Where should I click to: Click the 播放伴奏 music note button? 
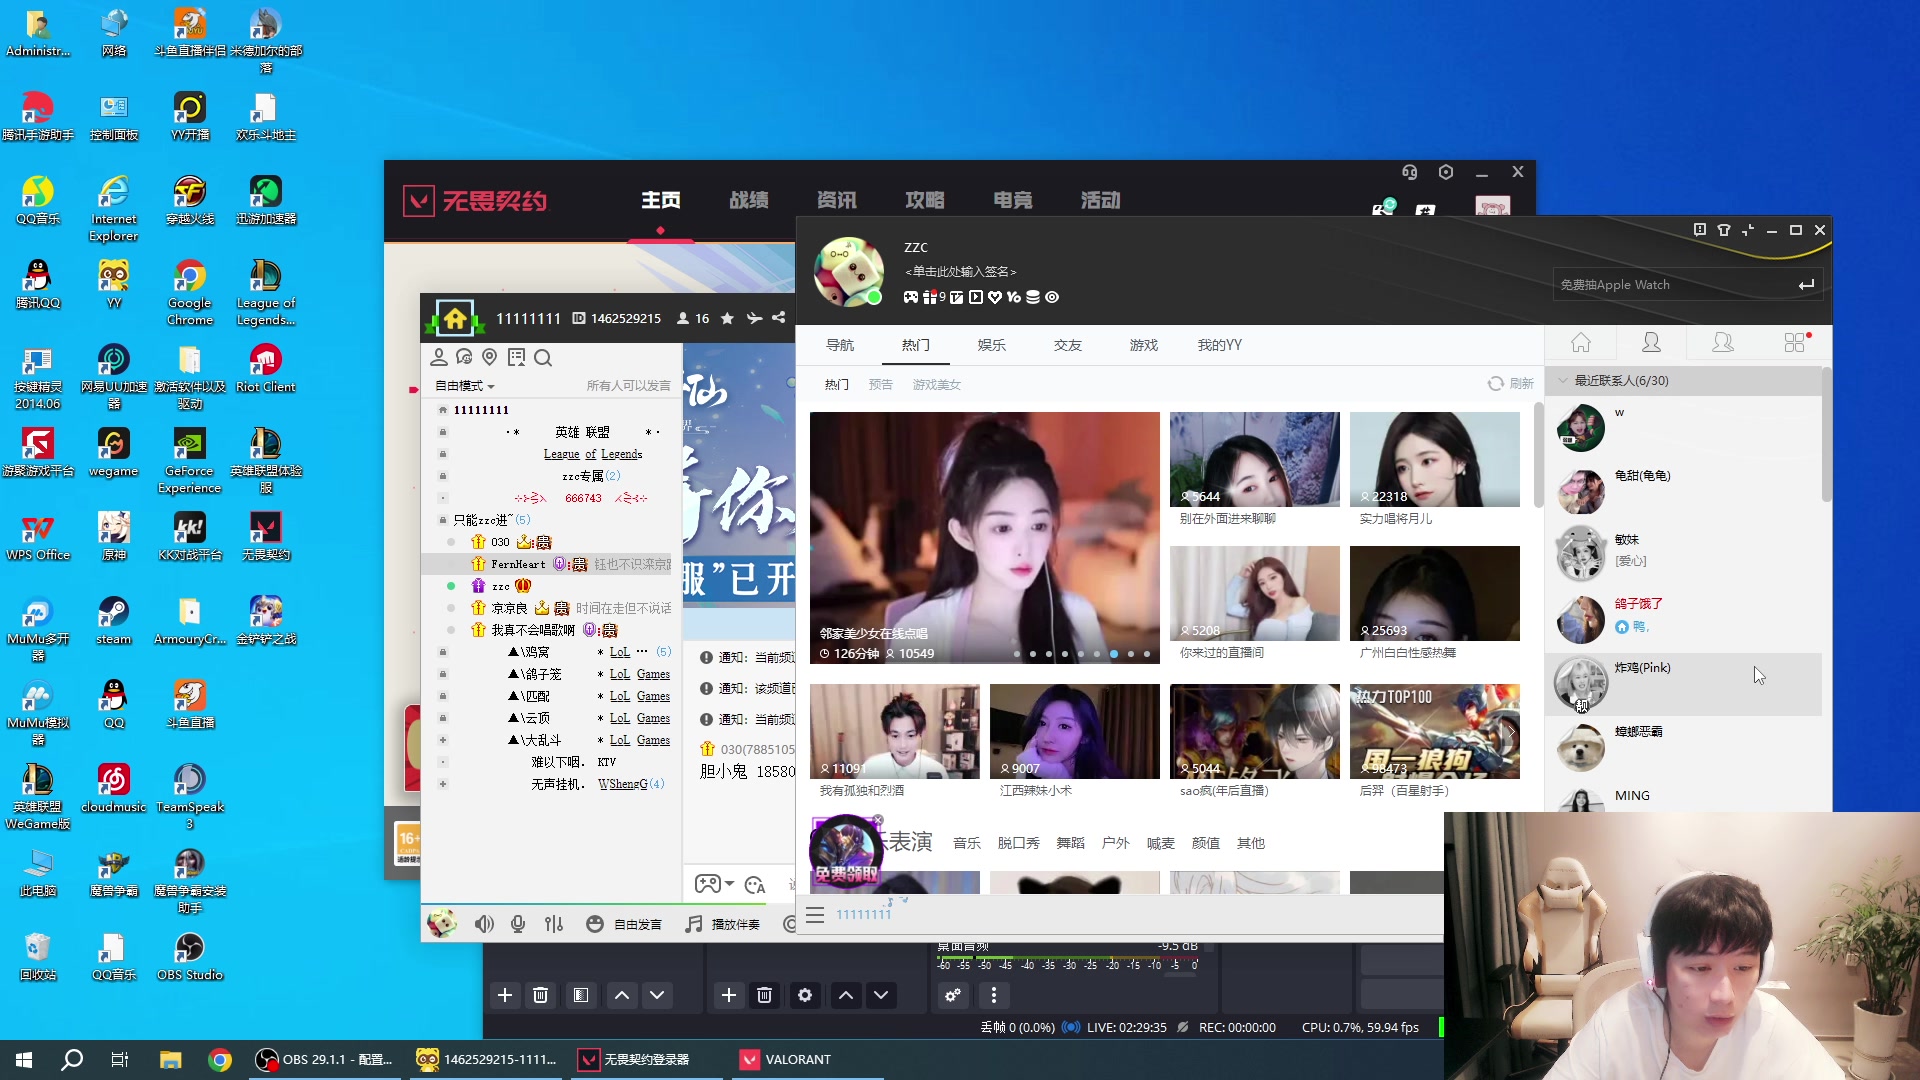[722, 924]
